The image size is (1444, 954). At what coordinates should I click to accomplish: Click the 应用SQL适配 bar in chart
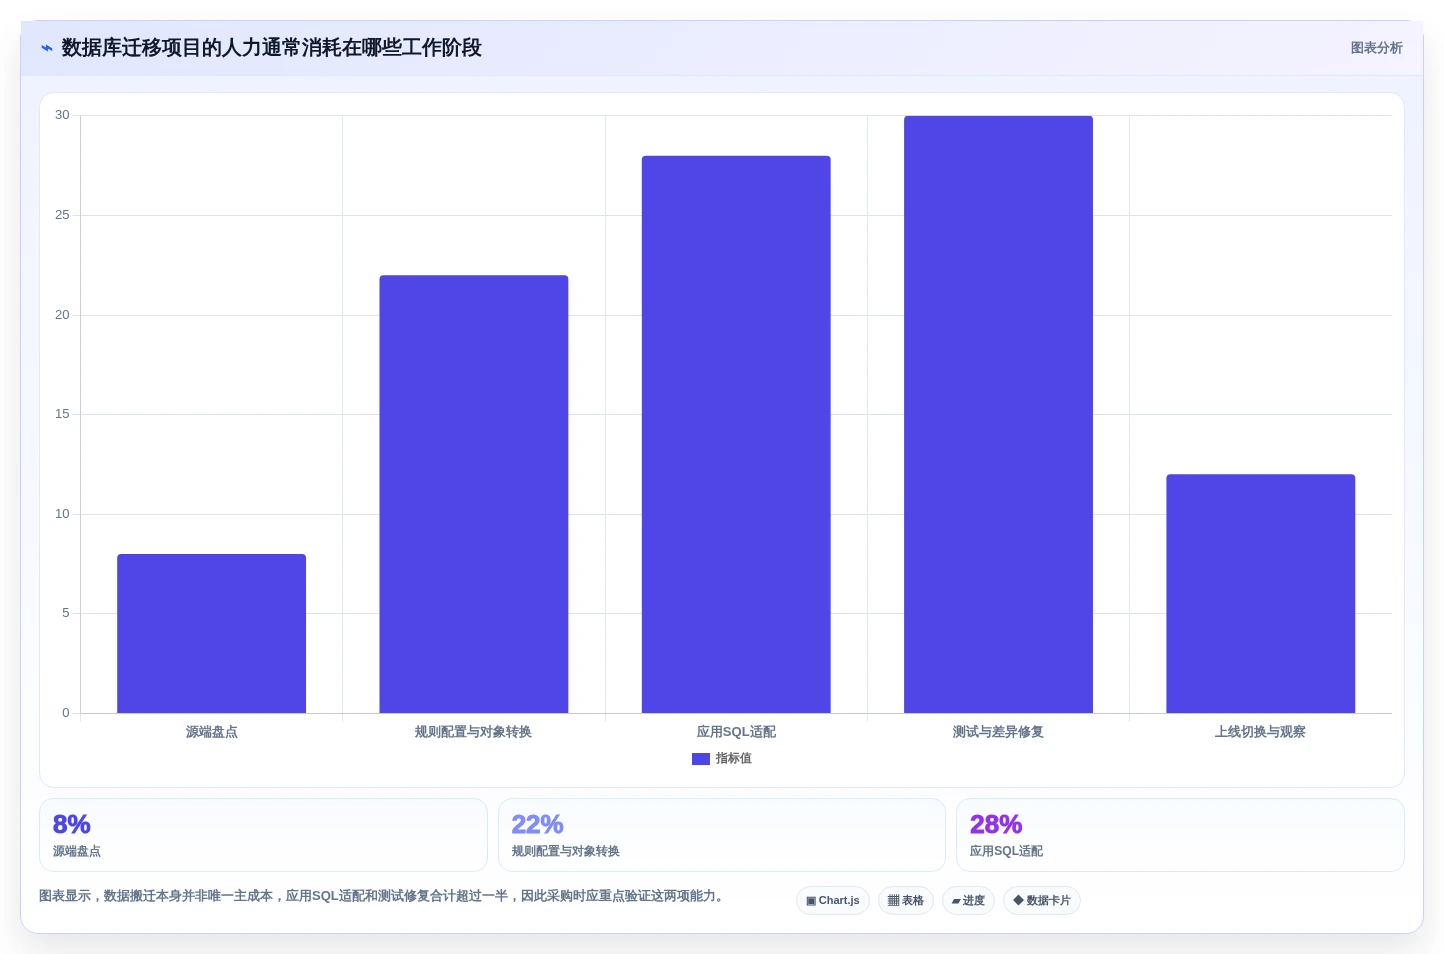click(736, 434)
